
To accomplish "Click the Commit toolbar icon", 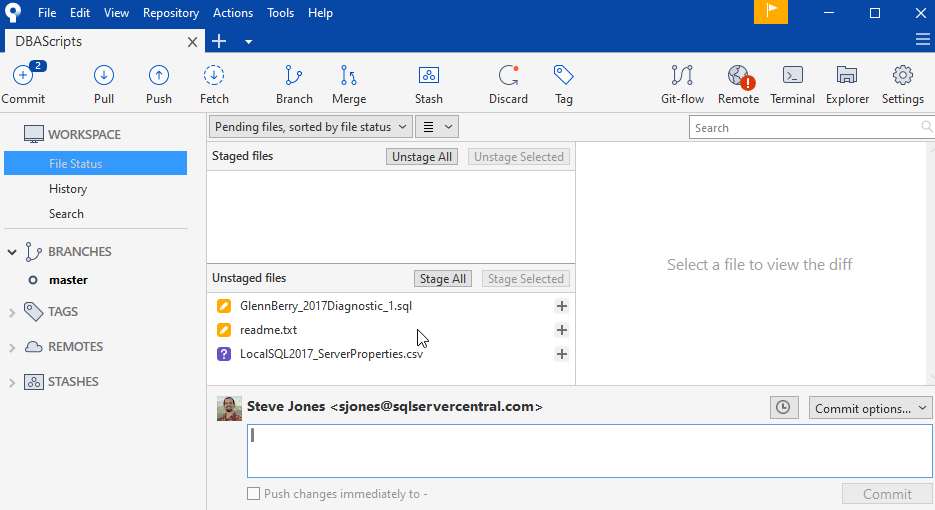I will (23, 76).
